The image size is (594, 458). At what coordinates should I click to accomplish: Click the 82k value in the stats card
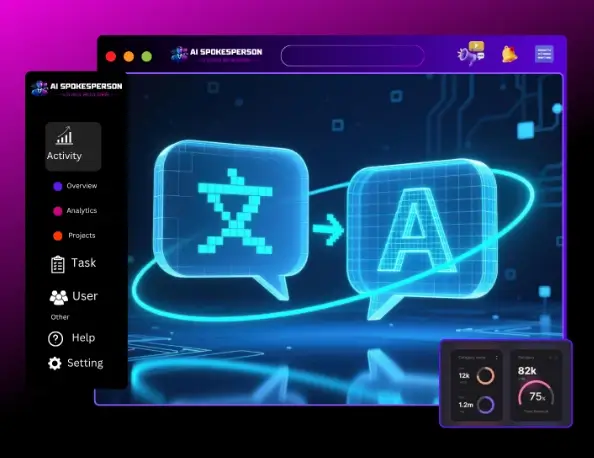pyautogui.click(x=527, y=370)
